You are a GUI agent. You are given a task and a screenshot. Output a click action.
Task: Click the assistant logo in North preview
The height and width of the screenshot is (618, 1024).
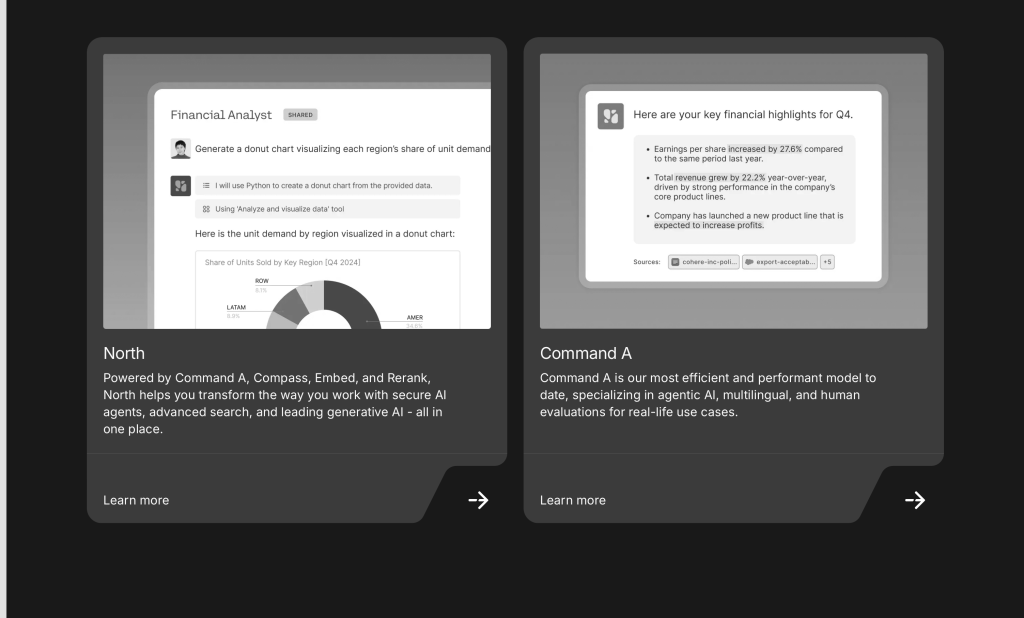(180, 186)
